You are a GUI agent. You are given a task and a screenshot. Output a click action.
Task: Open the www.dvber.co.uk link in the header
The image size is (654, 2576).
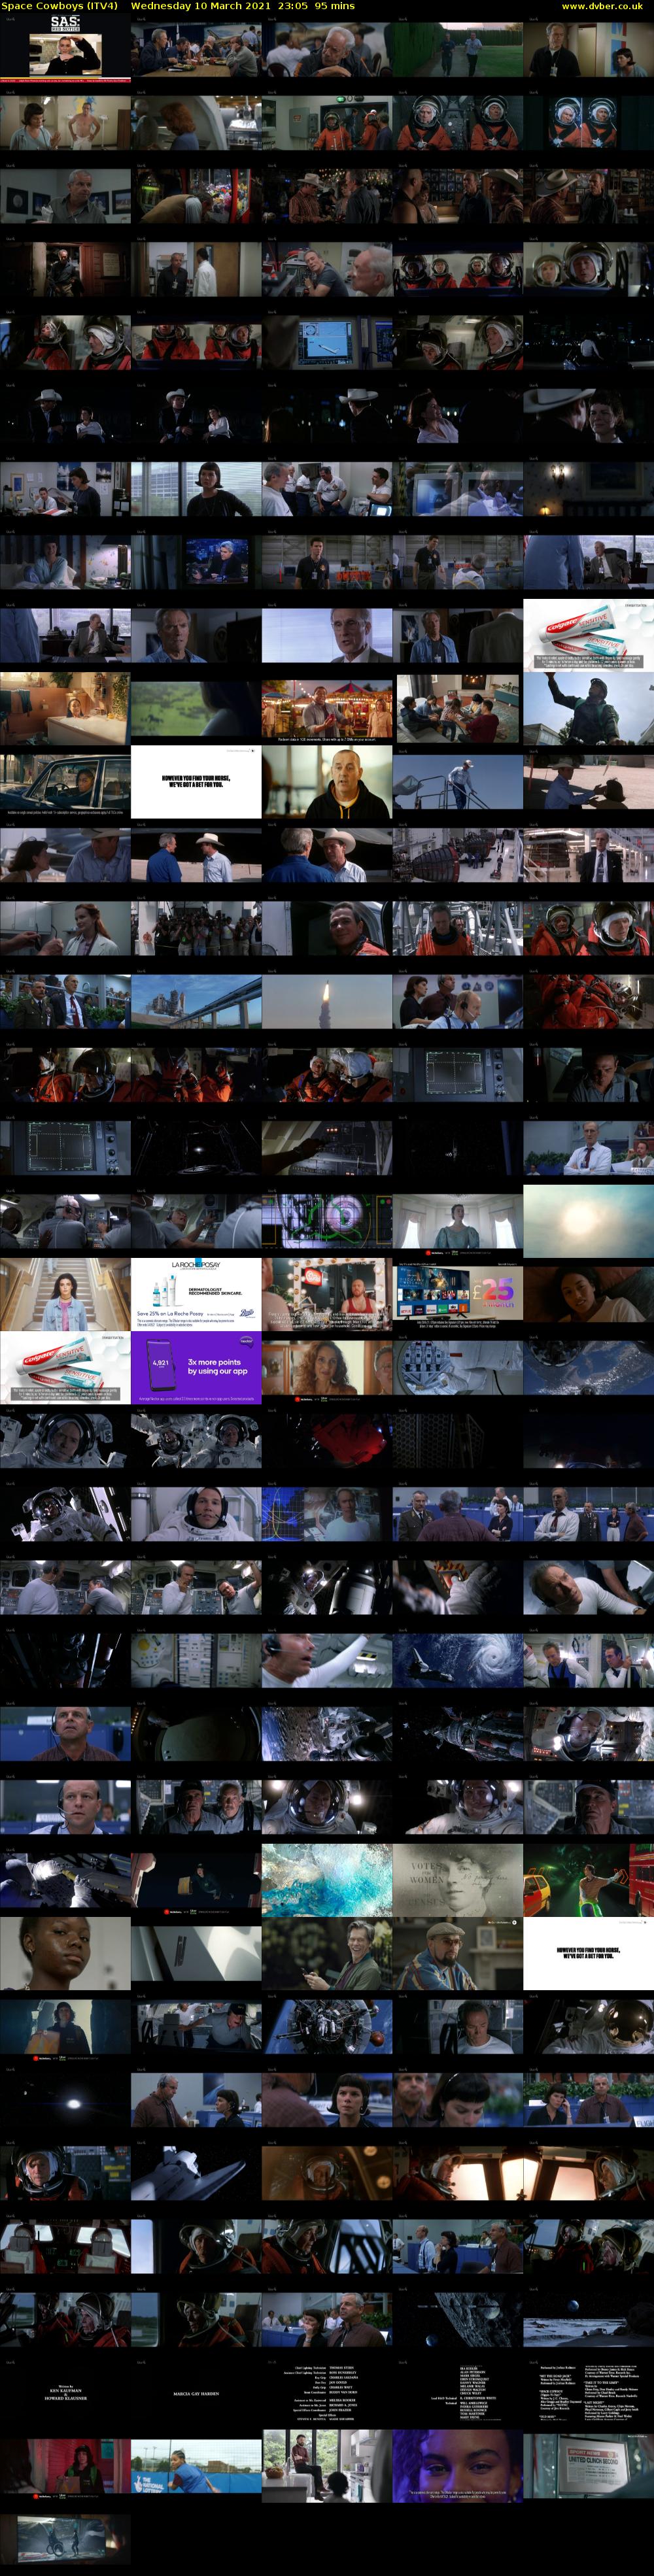click(602, 6)
